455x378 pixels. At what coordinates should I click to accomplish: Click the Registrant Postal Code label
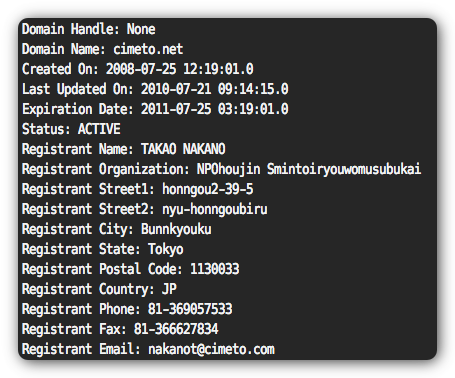pyautogui.click(x=102, y=269)
